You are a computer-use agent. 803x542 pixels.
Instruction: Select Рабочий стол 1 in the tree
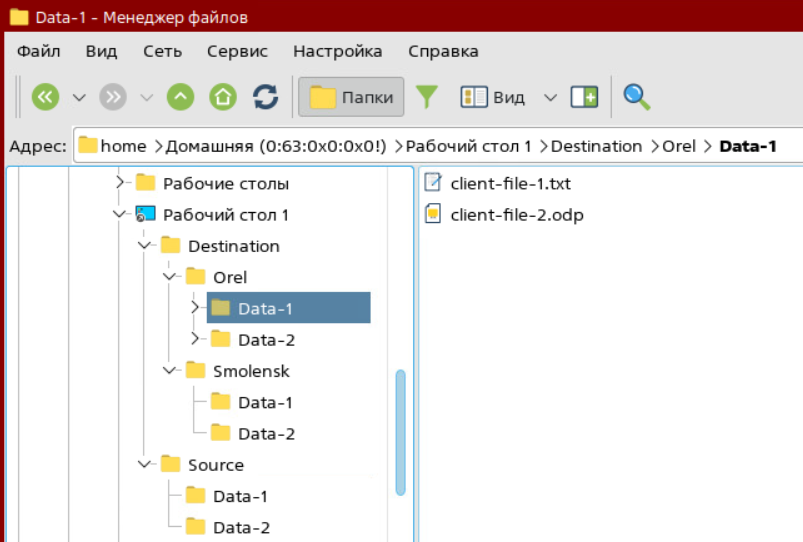(x=226, y=215)
